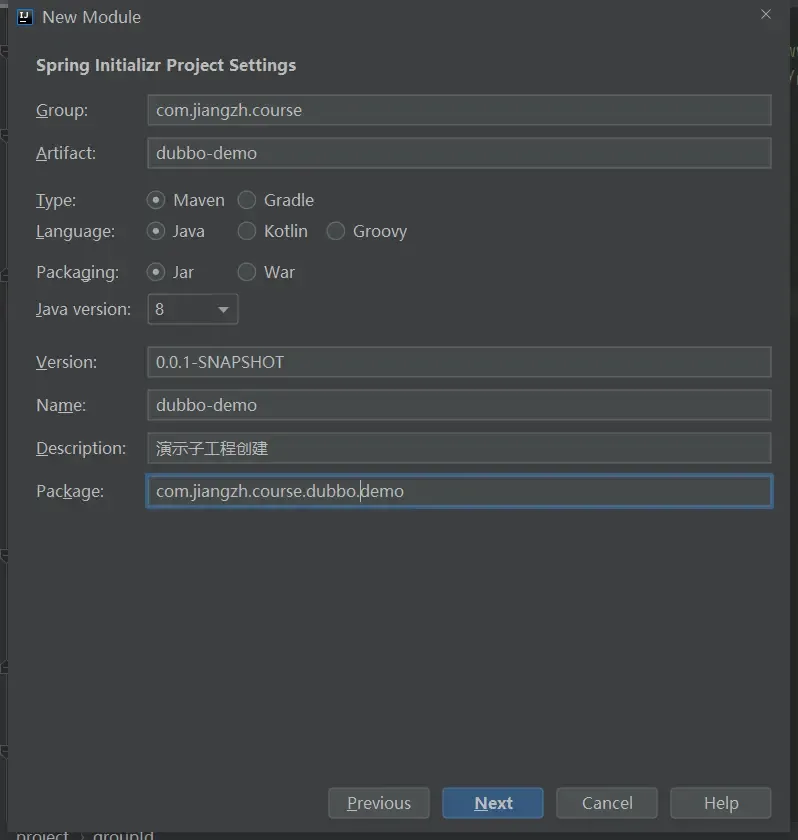Open the Java version dropdown
Viewport: 798px width, 840px height.
(x=224, y=309)
